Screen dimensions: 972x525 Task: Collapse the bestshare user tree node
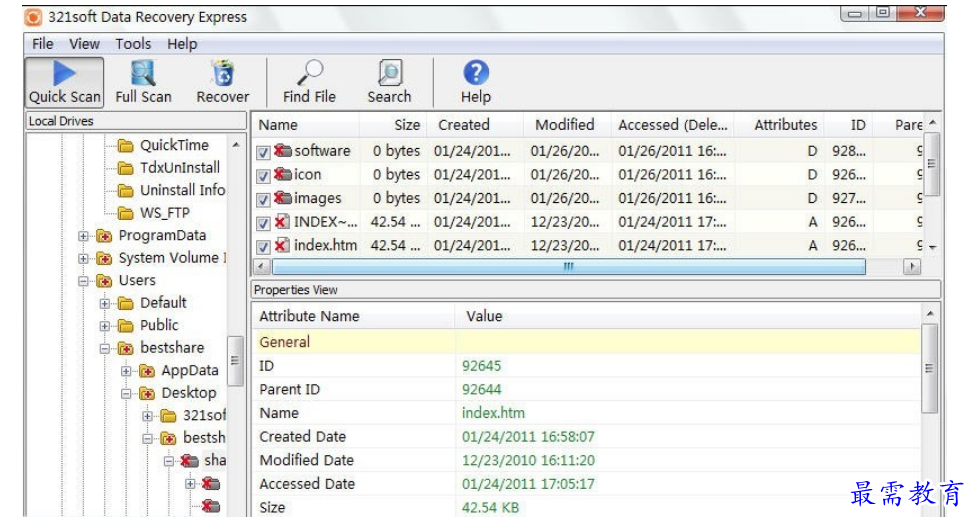[x=105, y=348]
